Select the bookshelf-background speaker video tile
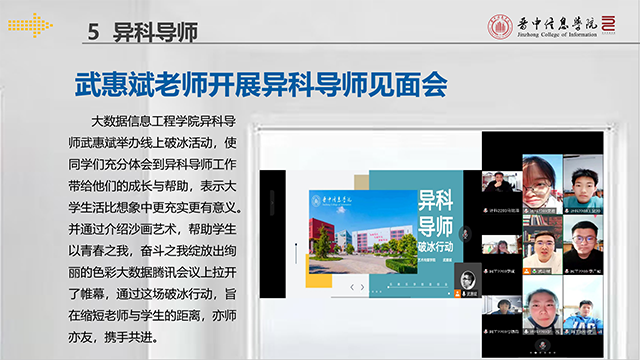The image size is (640, 360). (x=542, y=245)
